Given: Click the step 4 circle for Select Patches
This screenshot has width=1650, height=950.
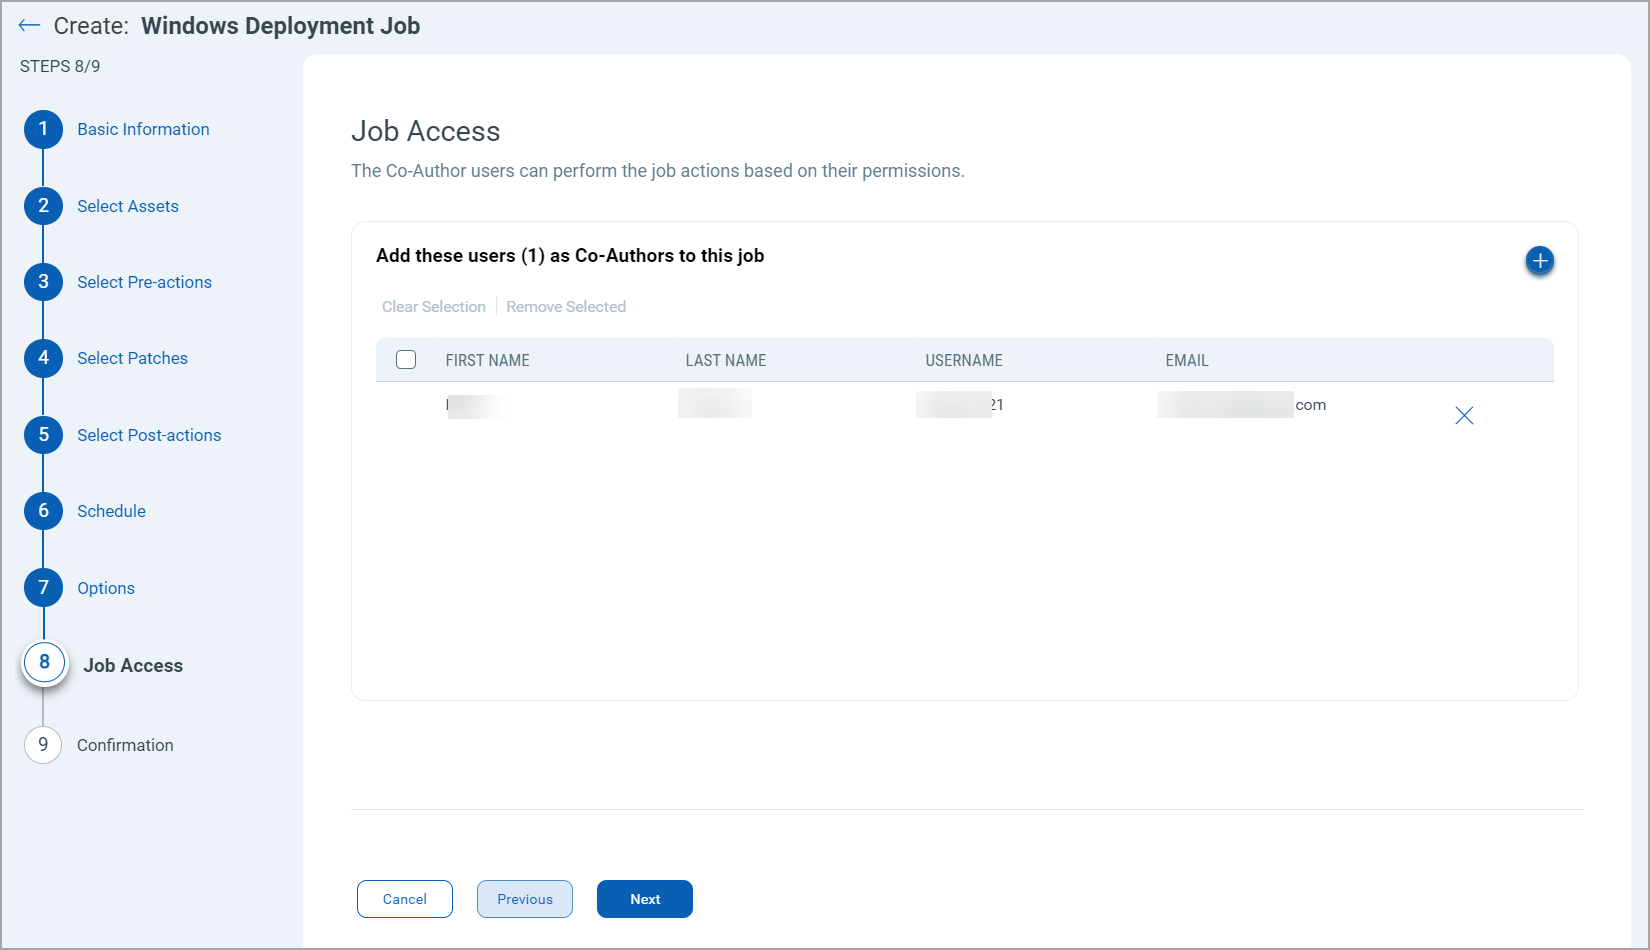Looking at the screenshot, I should [43, 358].
